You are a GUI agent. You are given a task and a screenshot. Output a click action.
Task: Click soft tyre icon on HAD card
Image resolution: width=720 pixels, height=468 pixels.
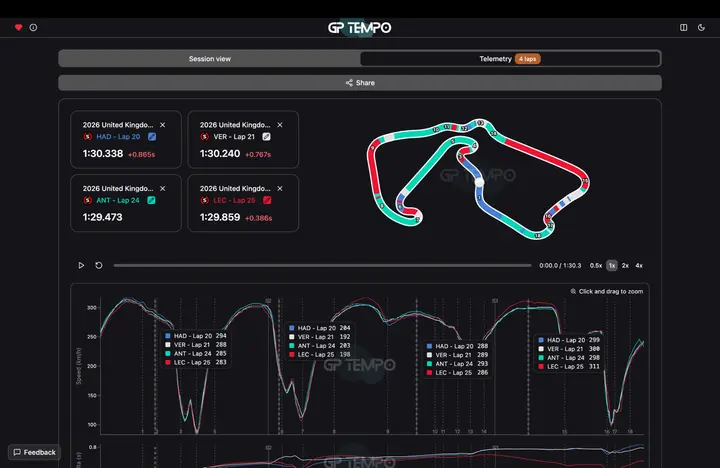pos(87,136)
